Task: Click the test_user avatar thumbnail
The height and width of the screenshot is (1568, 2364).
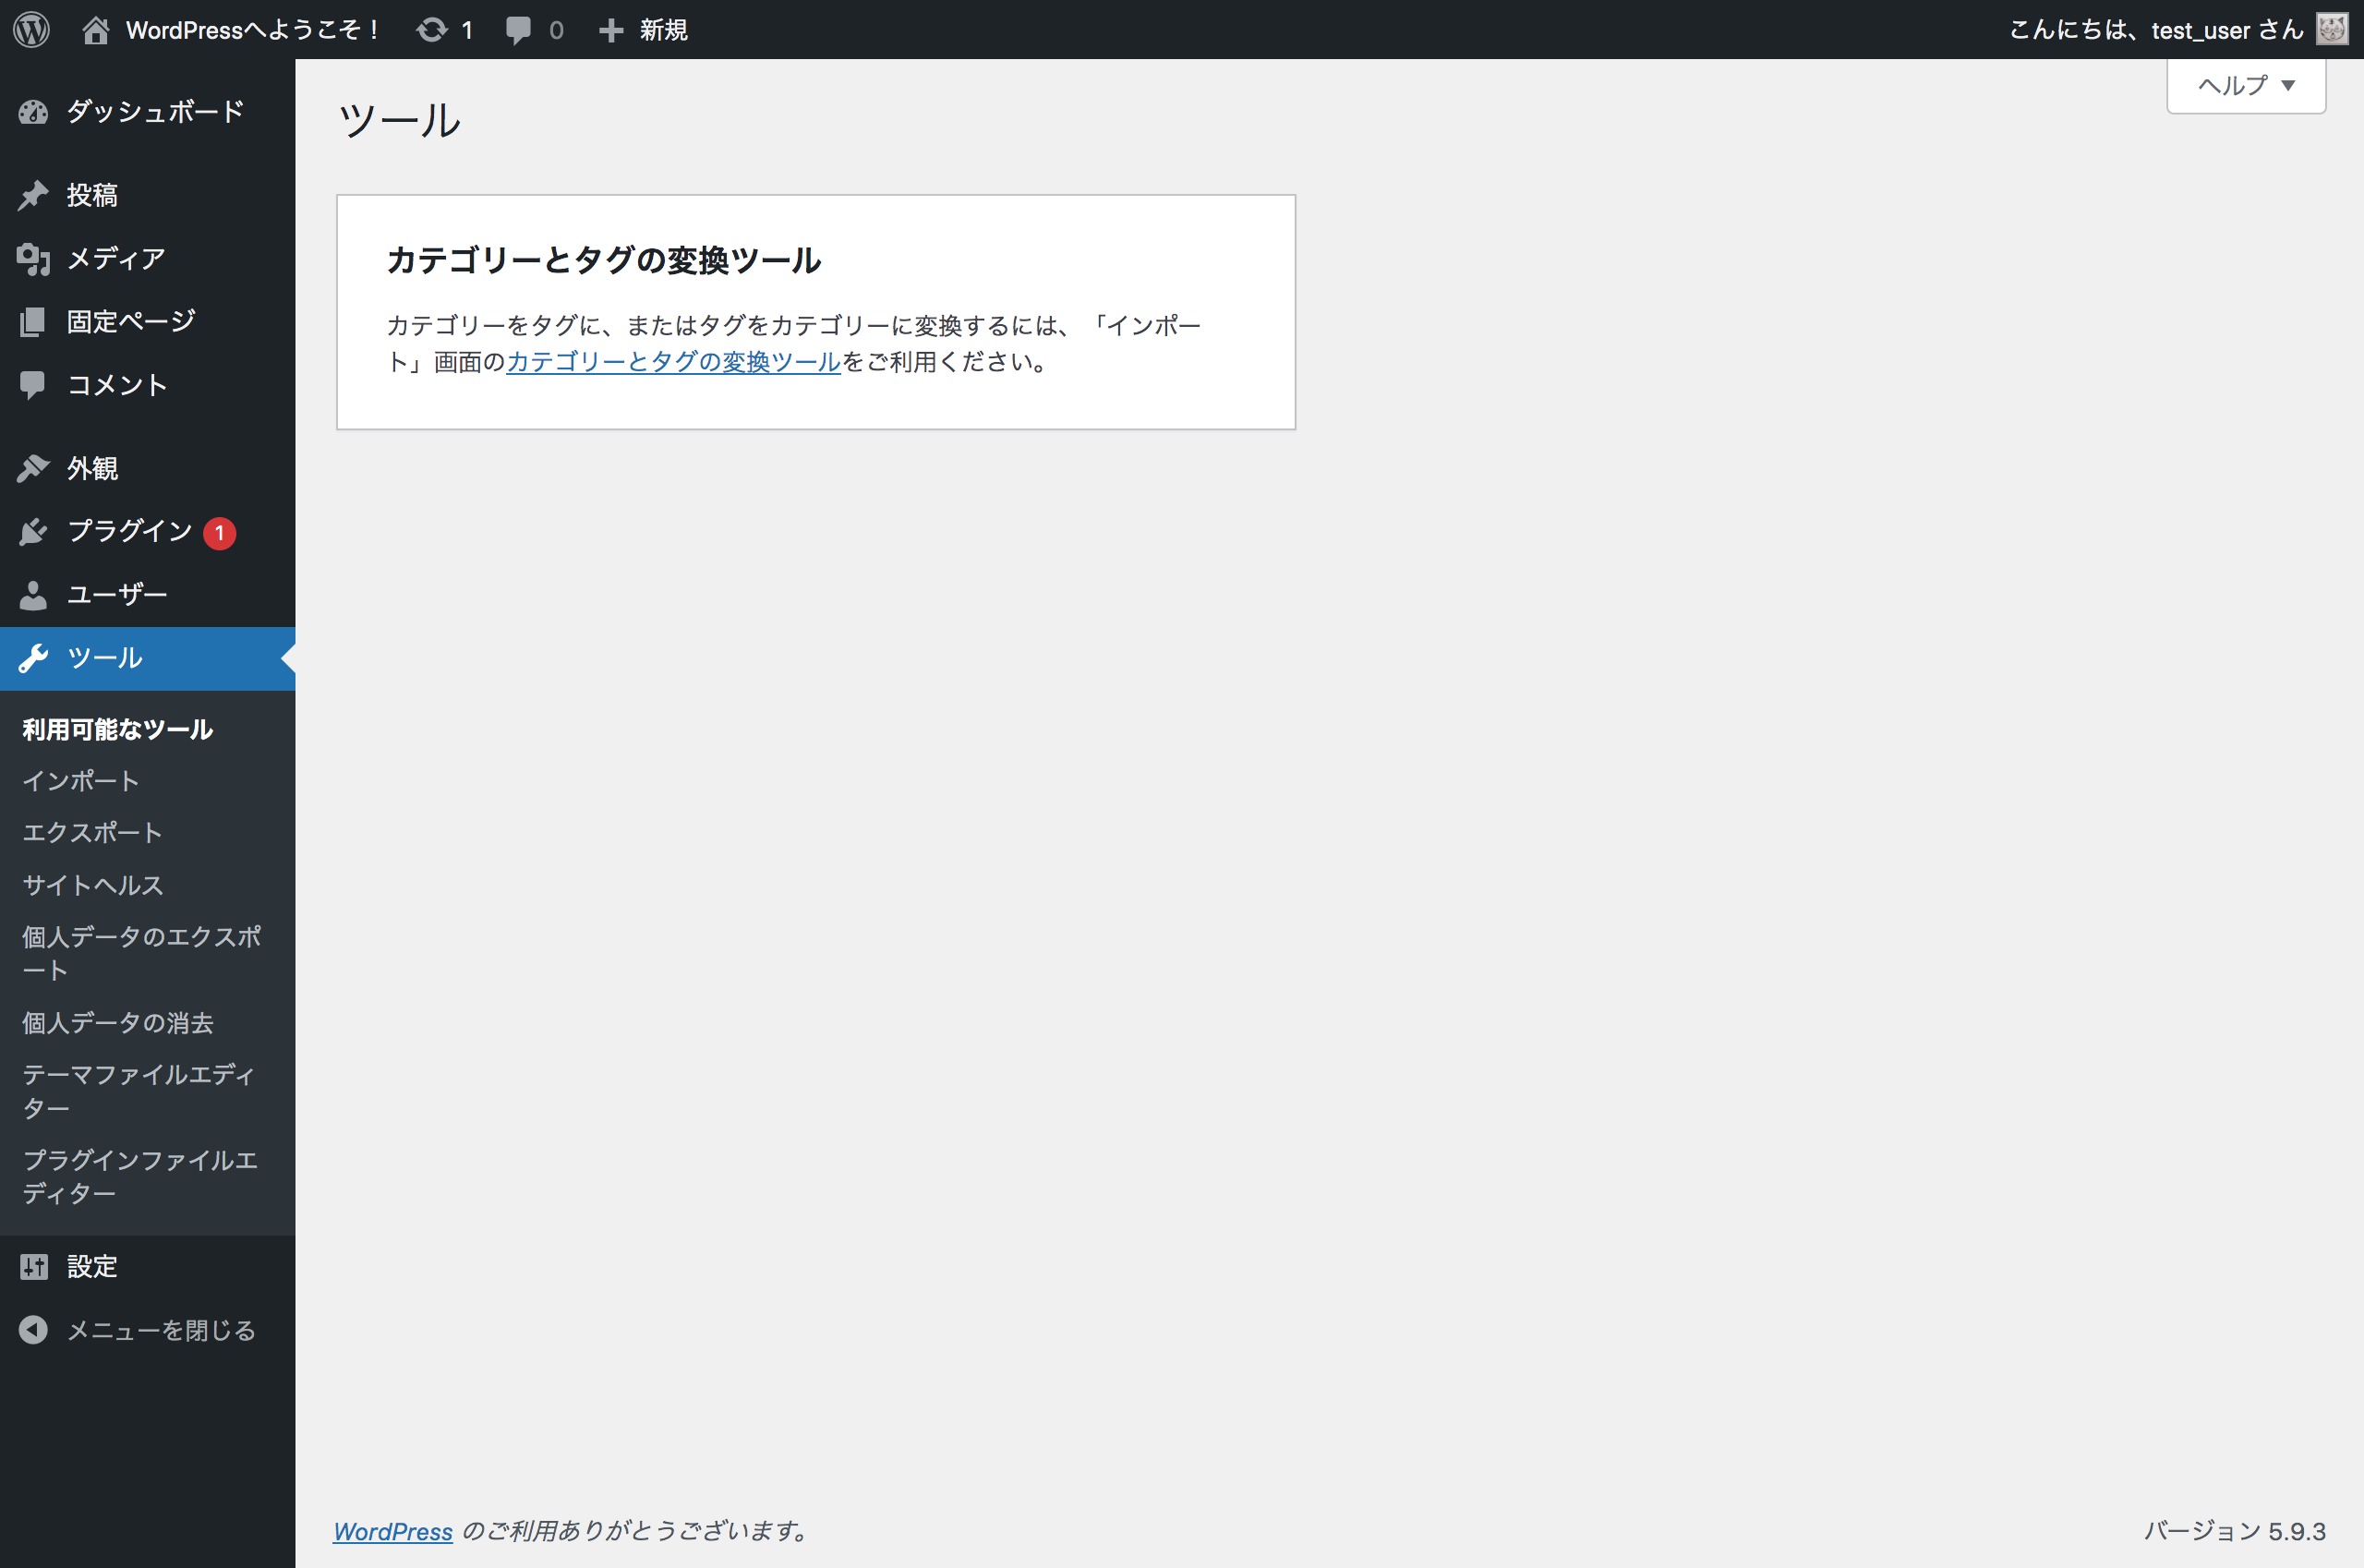Action: click(2332, 30)
